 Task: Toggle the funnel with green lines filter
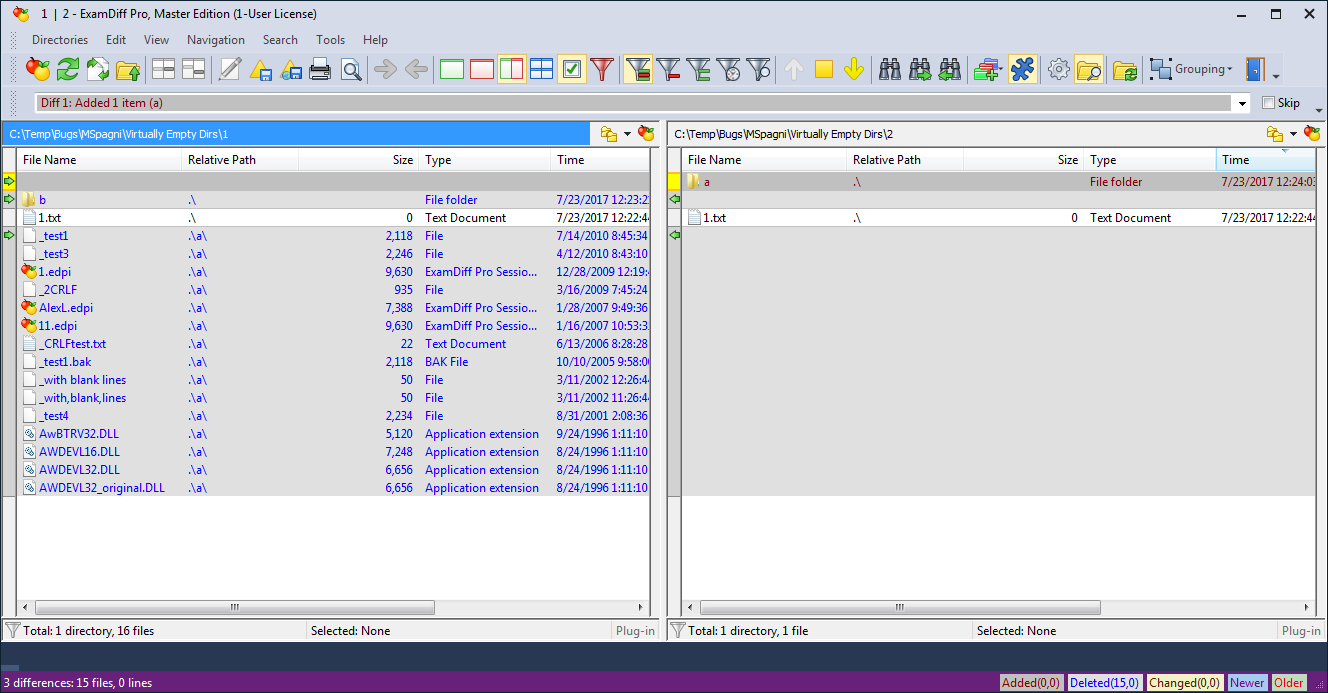(x=699, y=69)
